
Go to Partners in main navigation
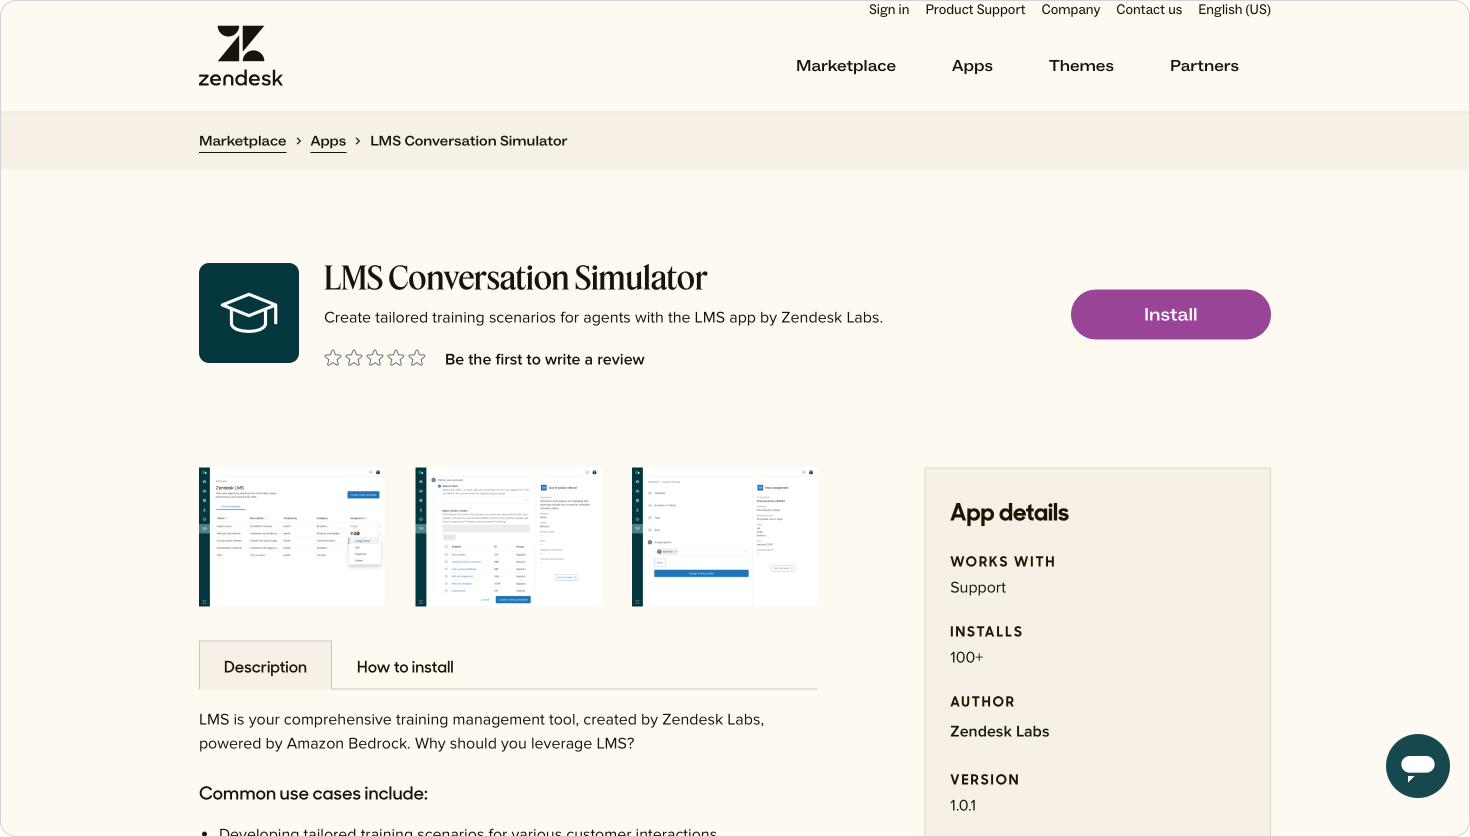point(1204,66)
